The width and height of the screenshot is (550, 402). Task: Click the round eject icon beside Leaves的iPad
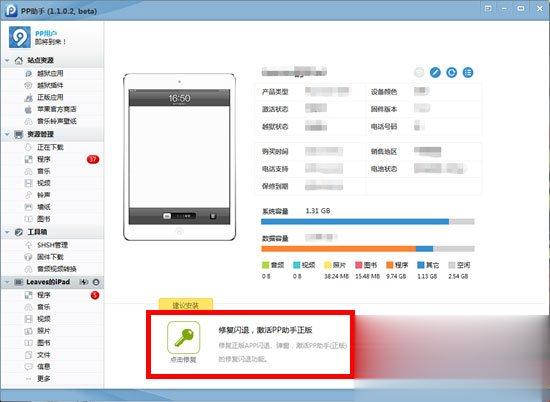click(96, 282)
